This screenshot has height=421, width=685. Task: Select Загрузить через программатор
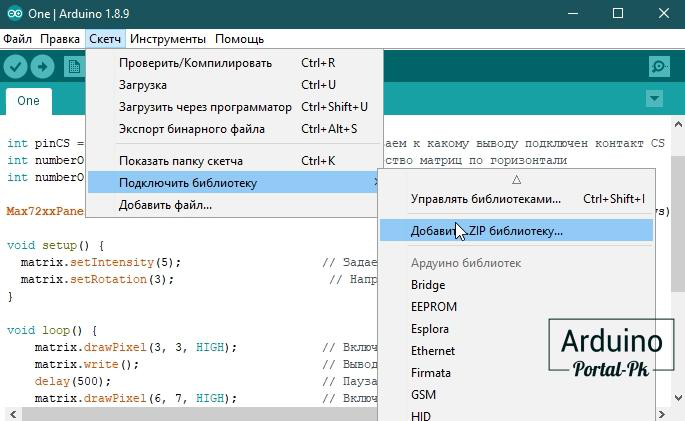coord(235,107)
